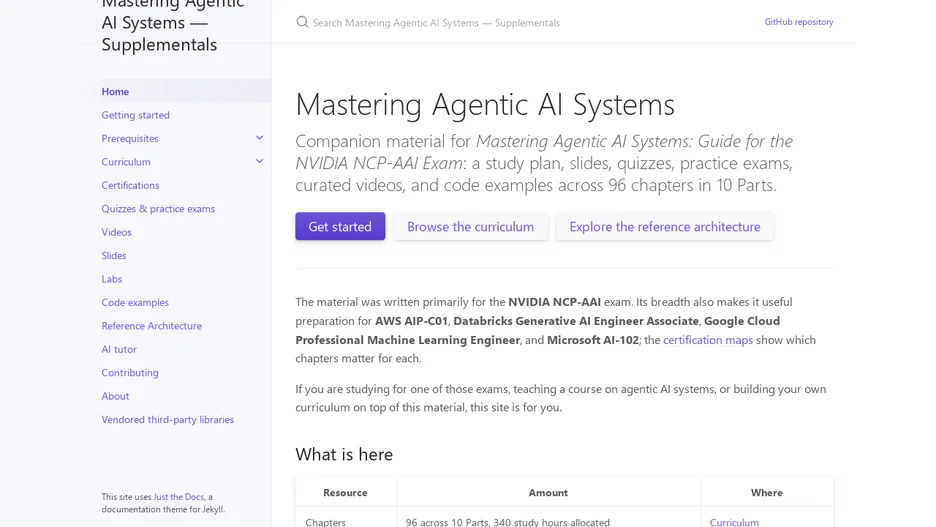Click the Amount column header
The image size is (936, 527).
[x=548, y=492]
